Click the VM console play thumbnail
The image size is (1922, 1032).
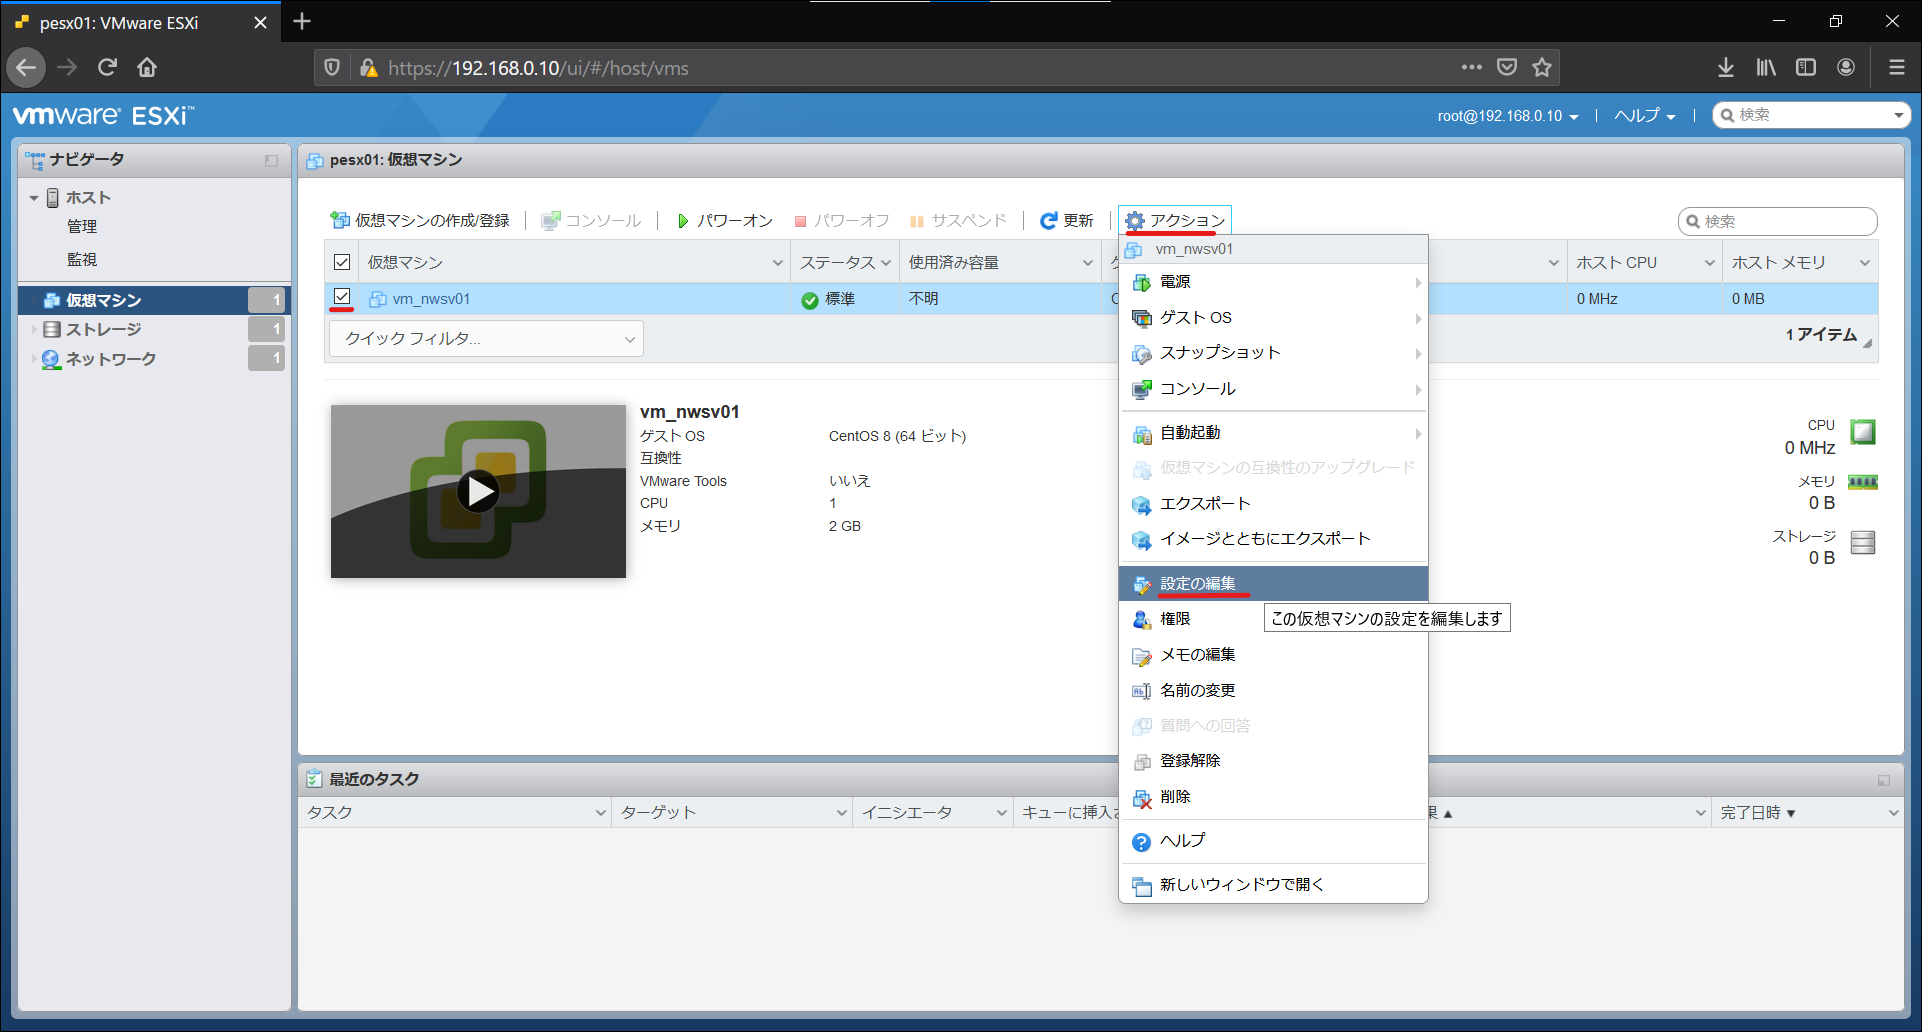point(478,491)
